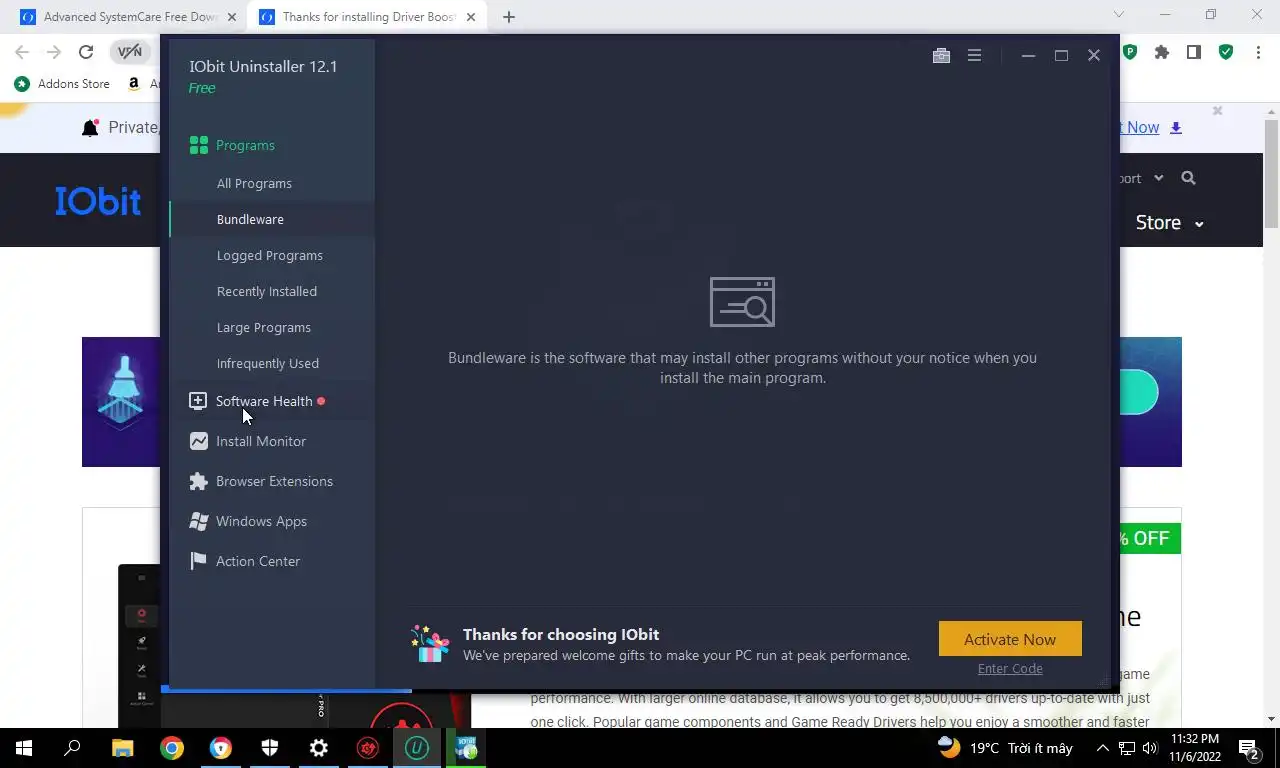
Task: Click the notification bell icon on webpage
Action: point(91,128)
